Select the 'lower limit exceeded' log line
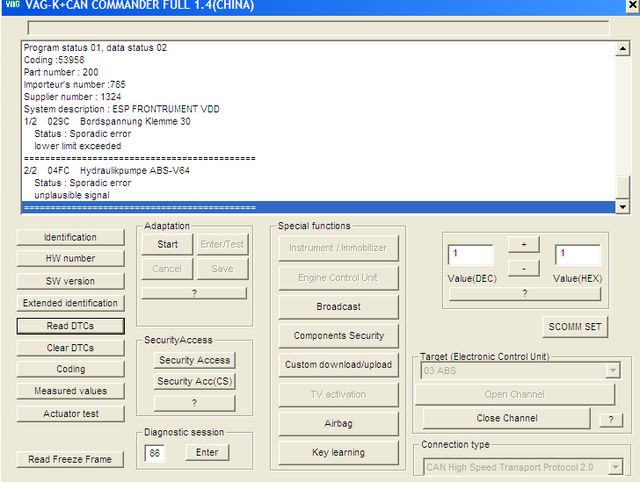Viewport: 640px width, 482px height. tap(78, 146)
